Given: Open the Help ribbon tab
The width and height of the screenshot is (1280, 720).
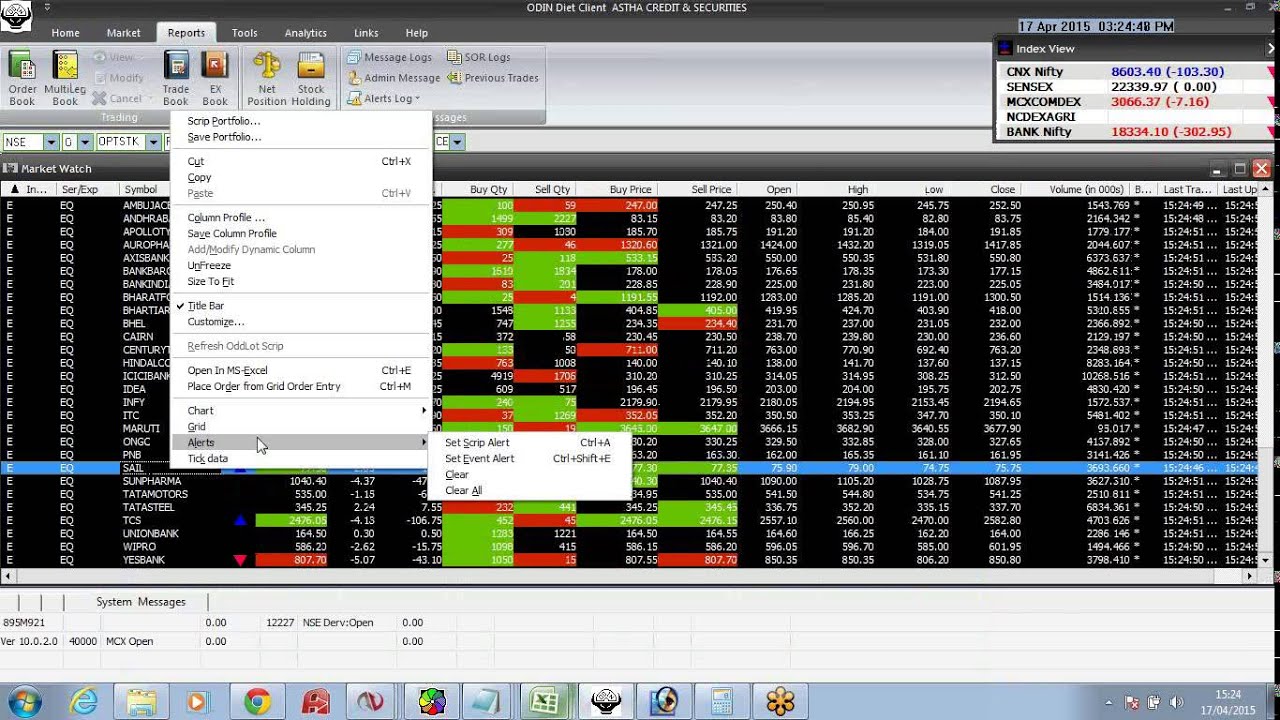Looking at the screenshot, I should [417, 33].
